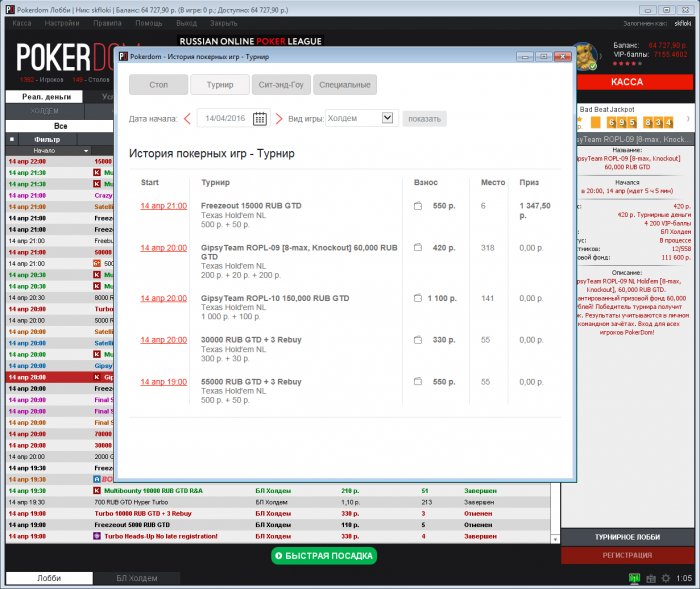The height and width of the screenshot is (589, 700).
Task: Click K icon in highlighted red 20:00 row
Action: 97,377
